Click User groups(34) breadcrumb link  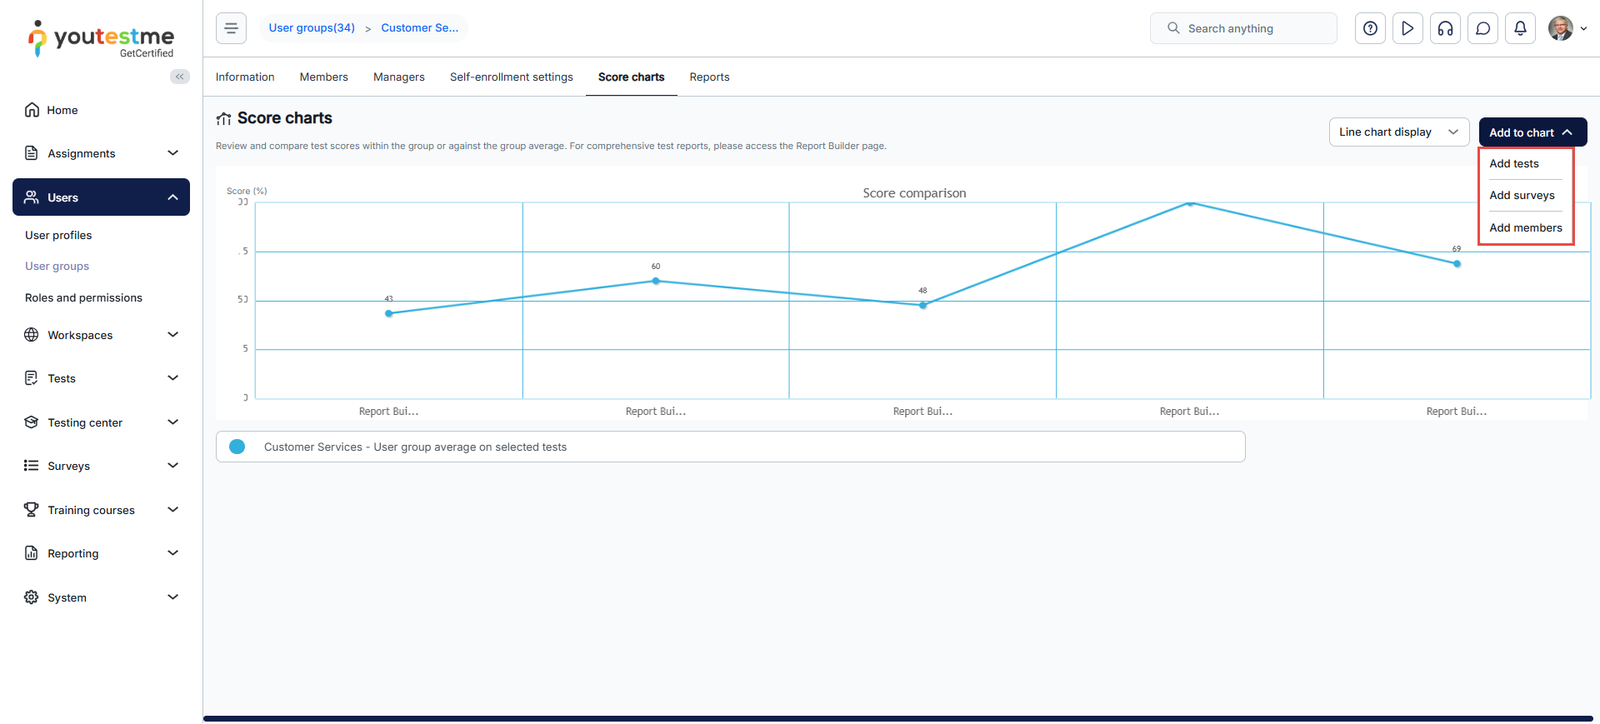(x=311, y=28)
